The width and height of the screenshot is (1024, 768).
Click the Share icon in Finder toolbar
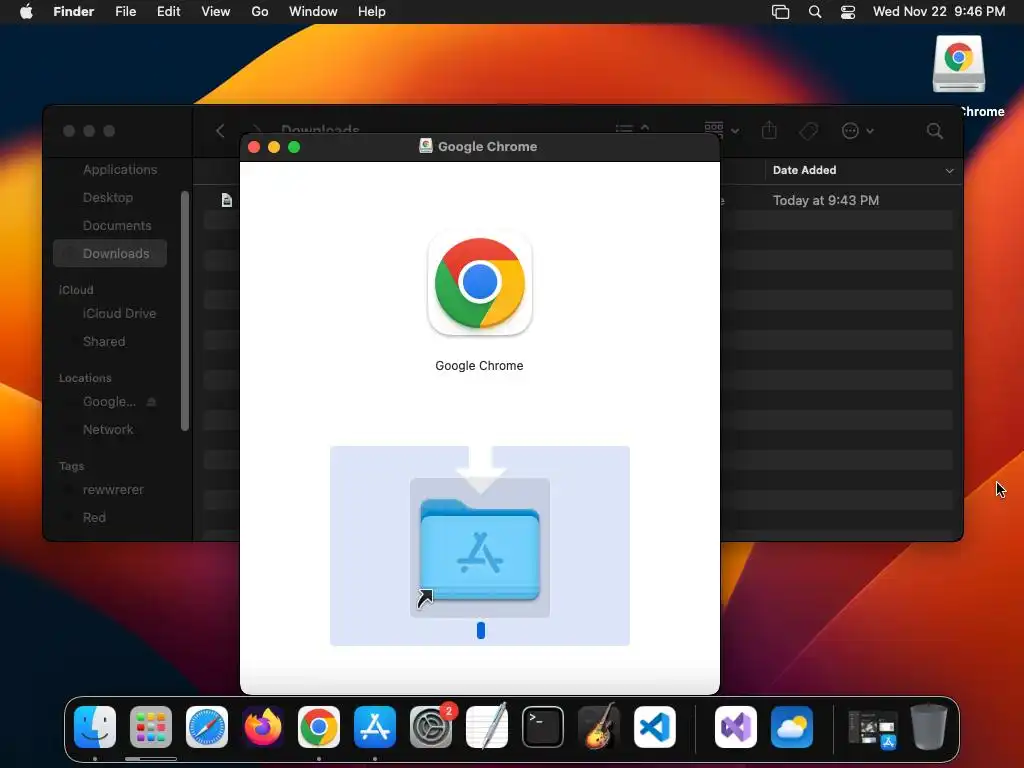(769, 130)
